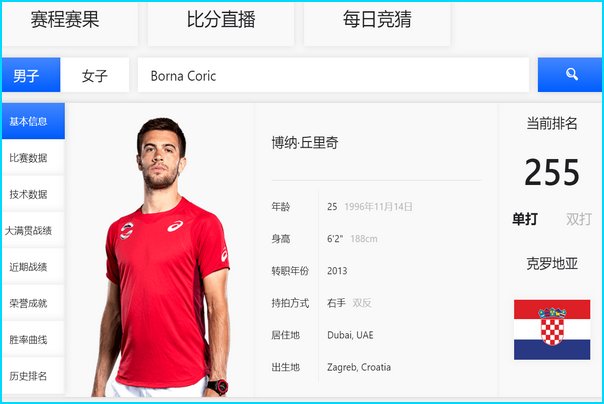Select the 男子 men's toggle

click(x=31, y=75)
